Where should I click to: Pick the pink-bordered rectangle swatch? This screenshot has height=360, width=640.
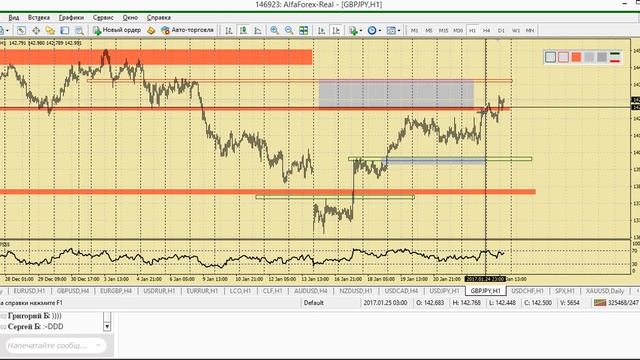(x=563, y=57)
